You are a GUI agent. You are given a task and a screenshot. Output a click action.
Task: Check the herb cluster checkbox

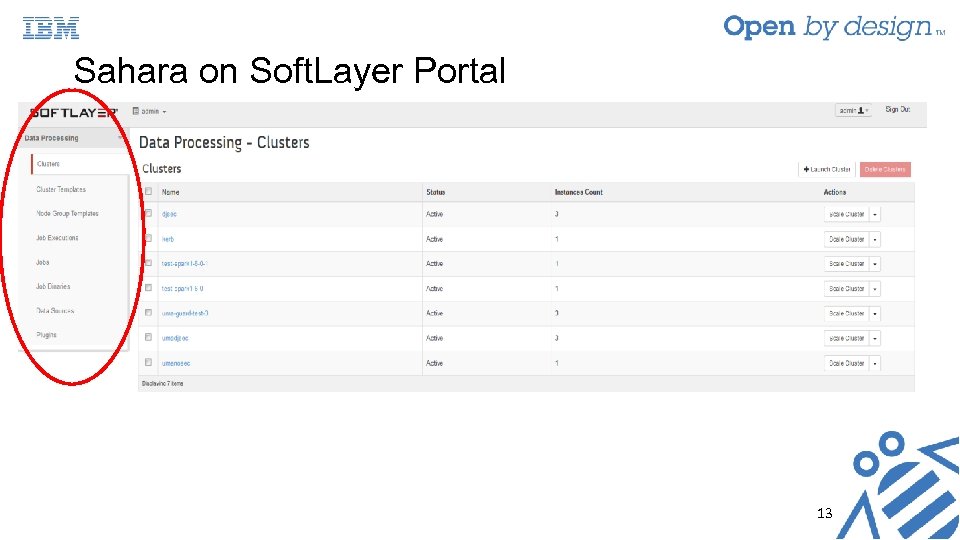point(148,239)
